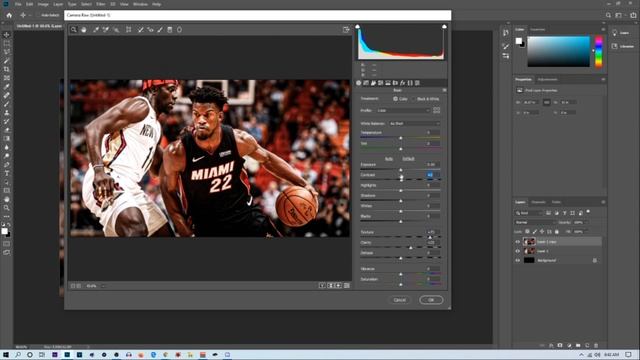
Task: Open the File menu
Action: point(18,4)
